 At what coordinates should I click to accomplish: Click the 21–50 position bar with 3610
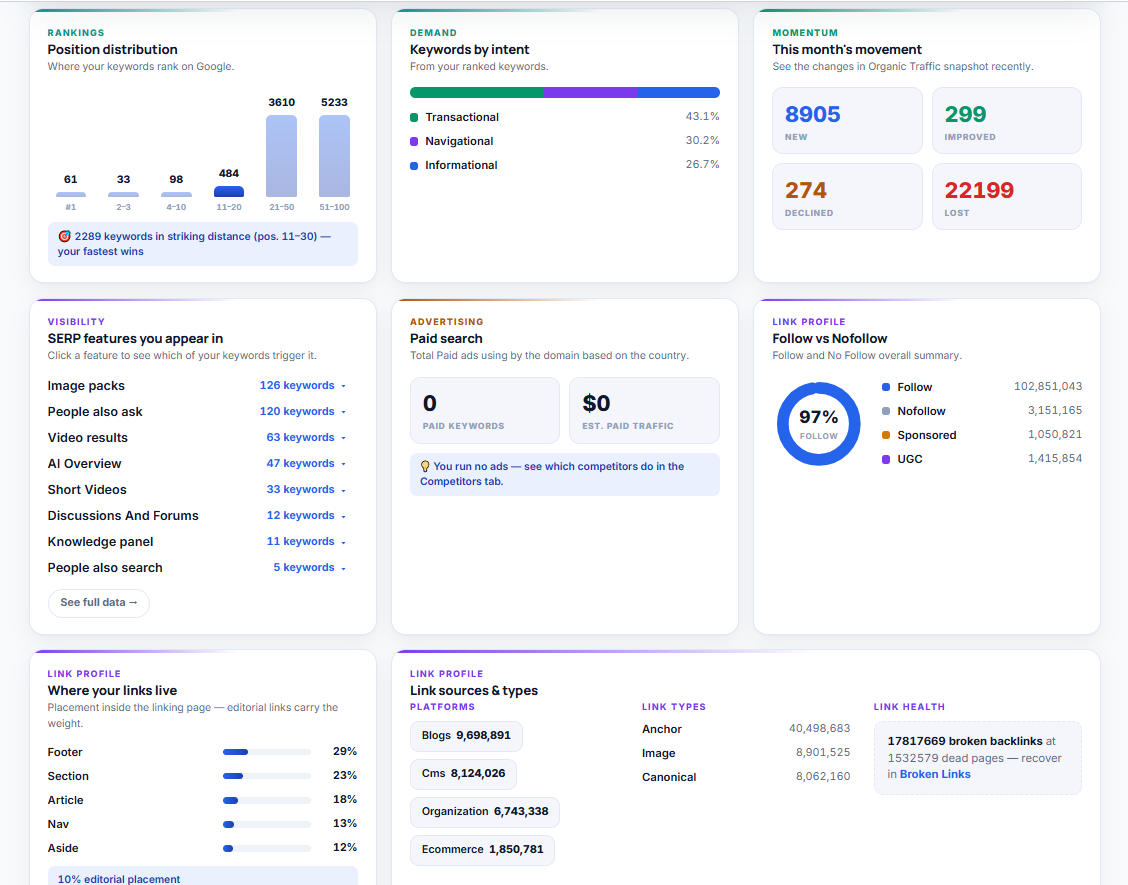click(x=281, y=156)
